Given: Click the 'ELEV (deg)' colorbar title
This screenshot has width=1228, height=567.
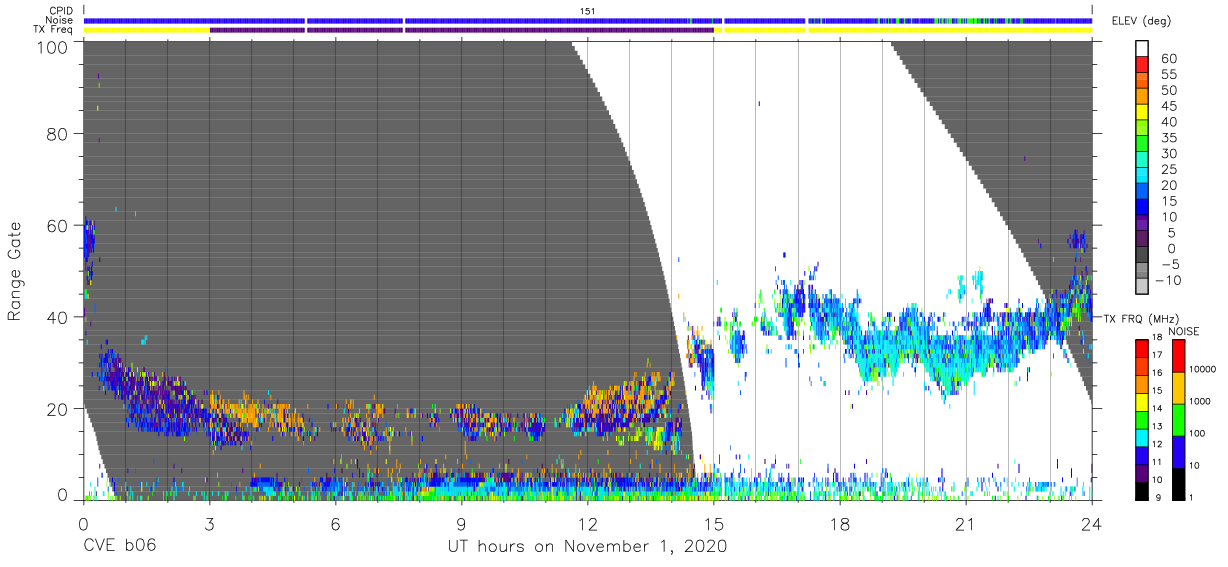Looking at the screenshot, I should tap(1142, 21).
